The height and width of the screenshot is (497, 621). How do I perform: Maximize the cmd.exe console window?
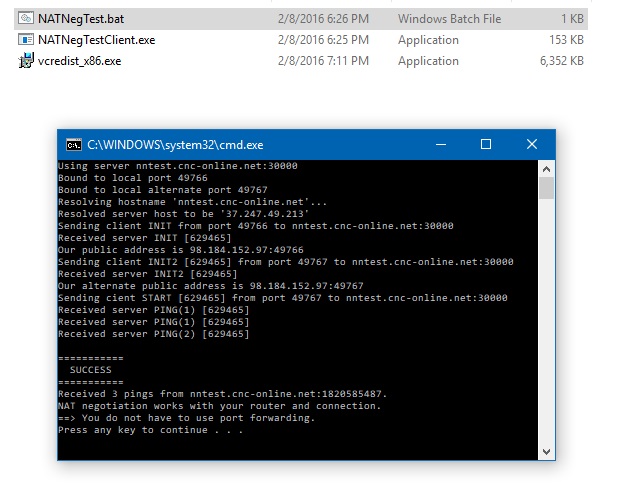[x=486, y=144]
